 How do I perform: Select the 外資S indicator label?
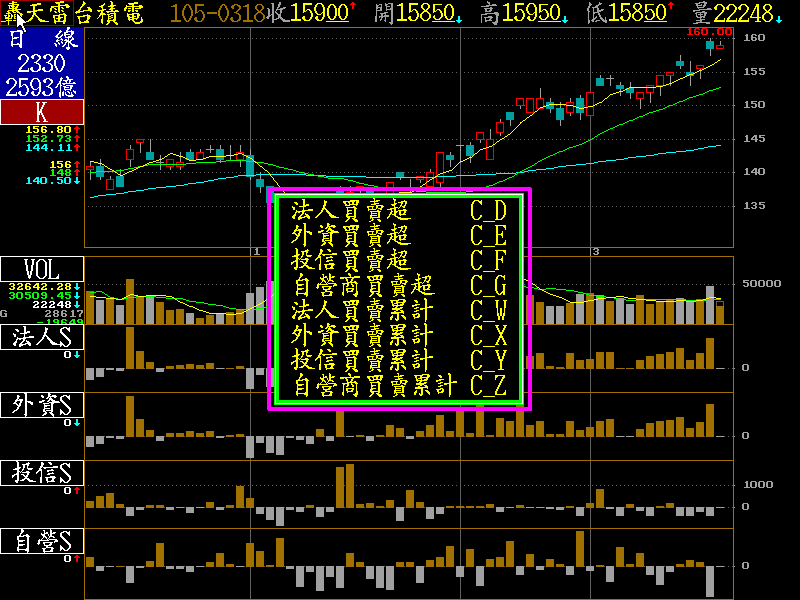42,405
